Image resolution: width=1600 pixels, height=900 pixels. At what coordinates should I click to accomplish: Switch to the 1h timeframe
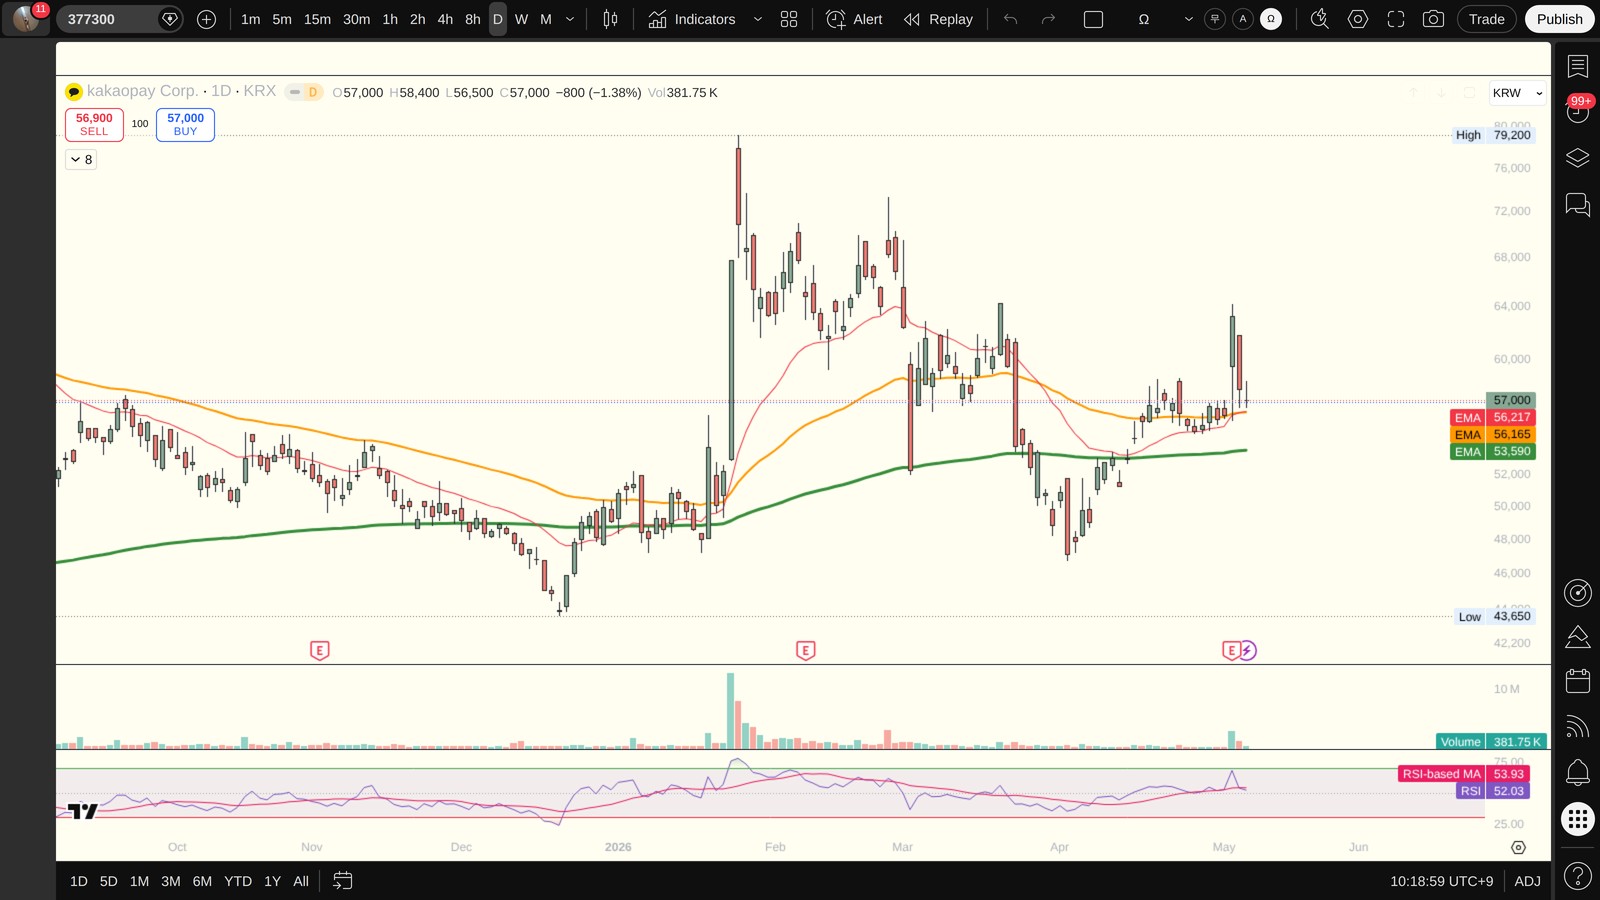390,19
